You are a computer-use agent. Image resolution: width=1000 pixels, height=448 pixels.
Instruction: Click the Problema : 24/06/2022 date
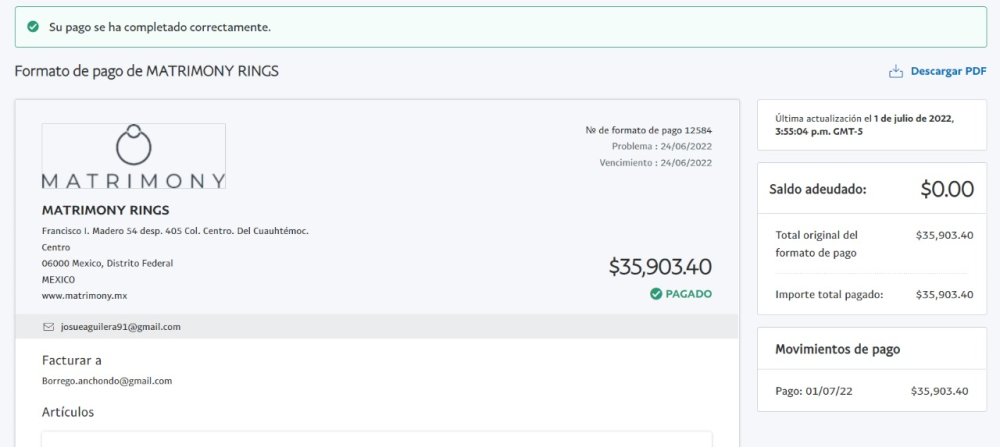[662, 146]
